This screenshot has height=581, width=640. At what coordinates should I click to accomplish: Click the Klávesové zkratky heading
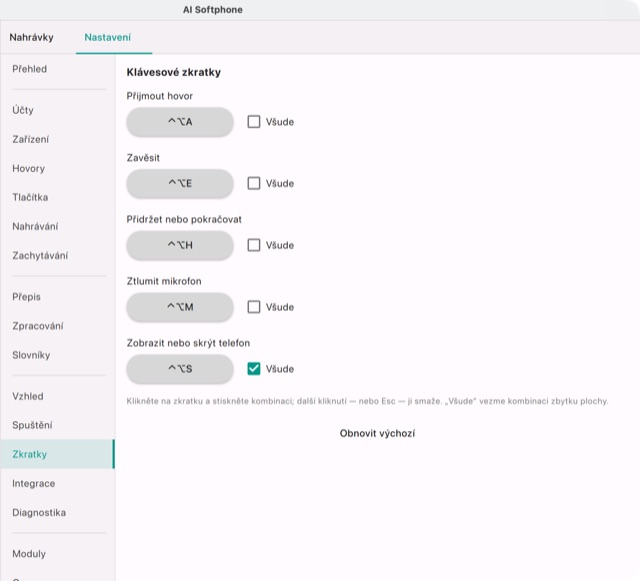click(173, 72)
